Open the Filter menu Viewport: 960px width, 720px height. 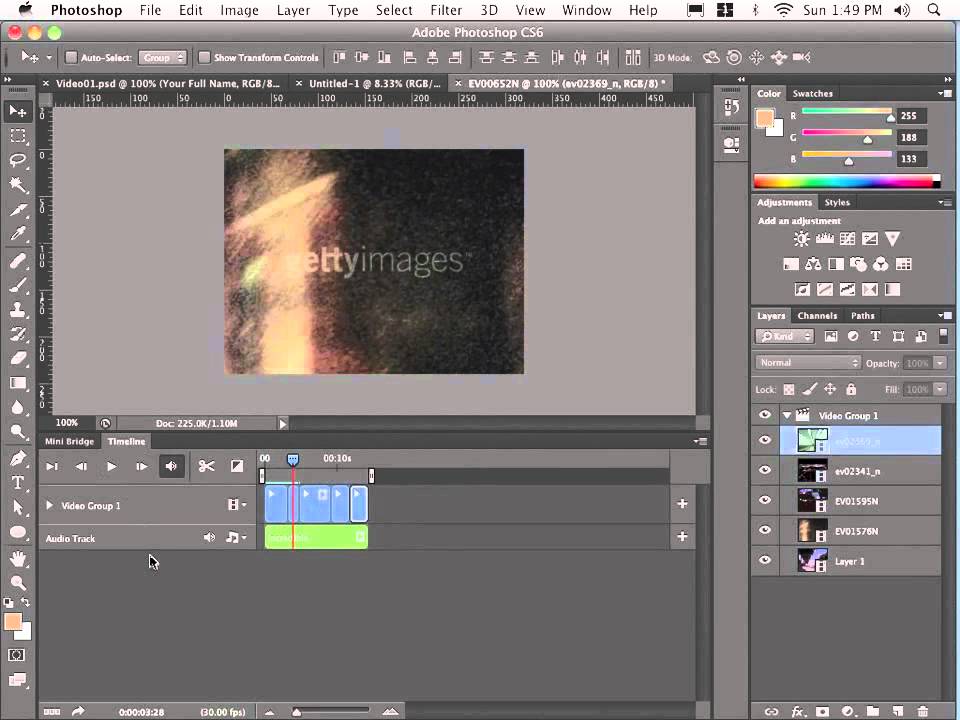tap(446, 10)
